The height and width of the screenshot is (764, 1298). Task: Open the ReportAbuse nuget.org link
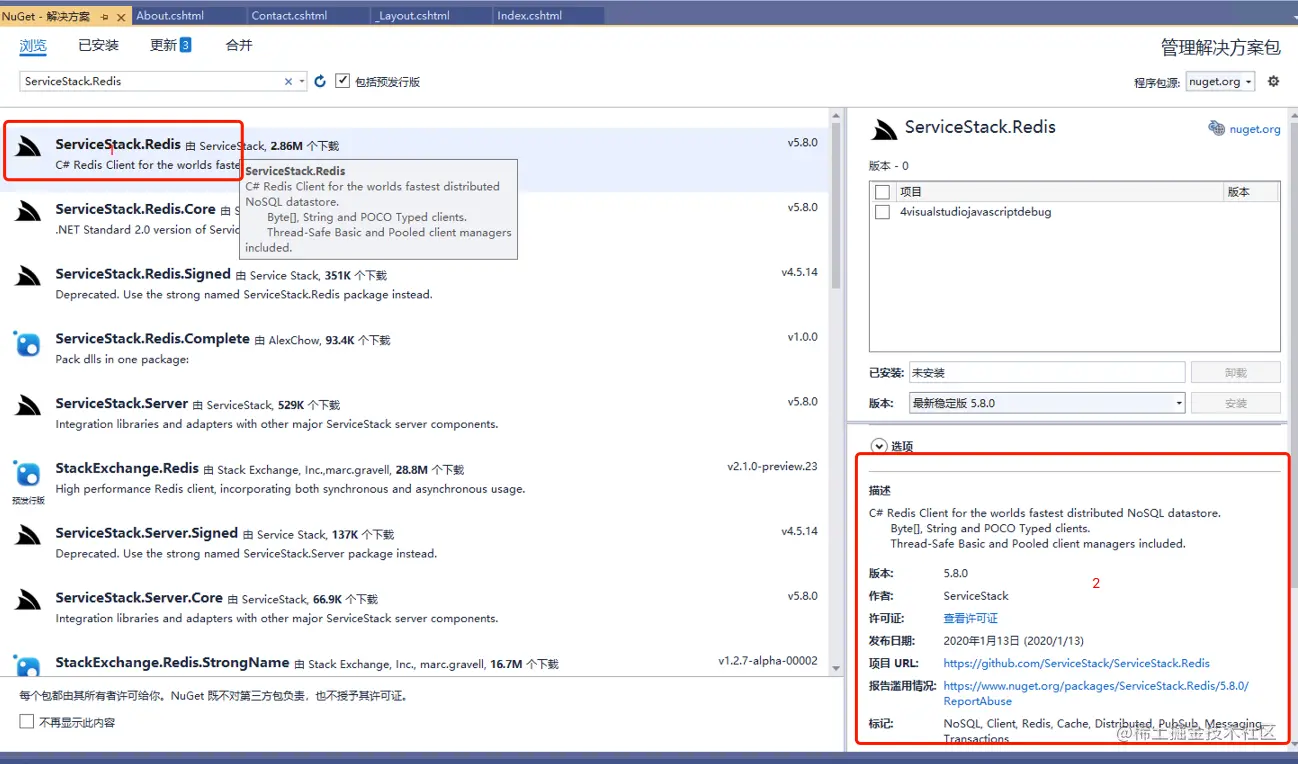(1095, 693)
